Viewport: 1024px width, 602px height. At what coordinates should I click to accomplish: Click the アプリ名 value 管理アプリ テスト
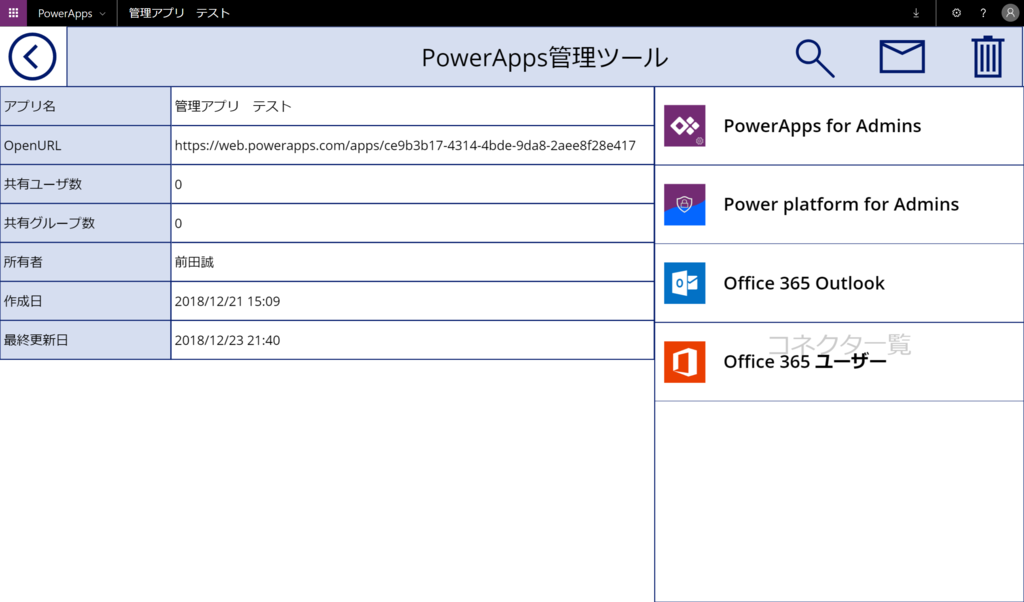coord(232,106)
